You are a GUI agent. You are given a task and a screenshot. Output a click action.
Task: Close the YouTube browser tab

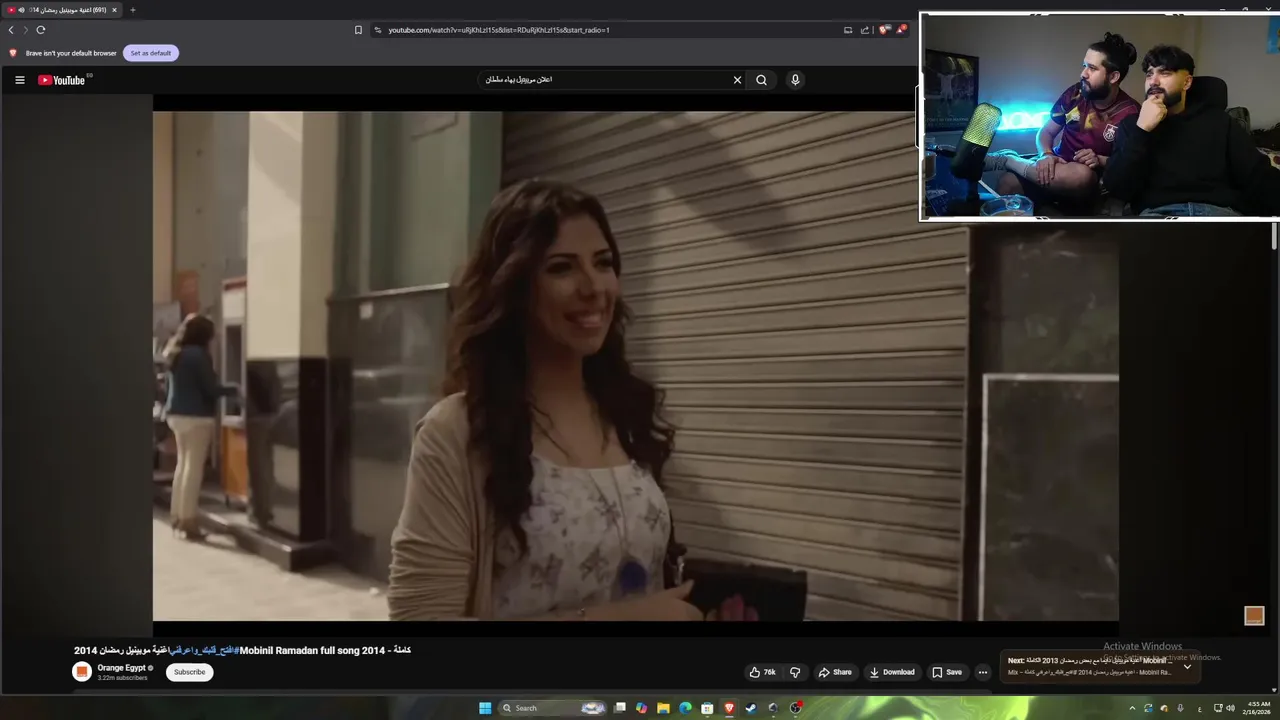(114, 10)
